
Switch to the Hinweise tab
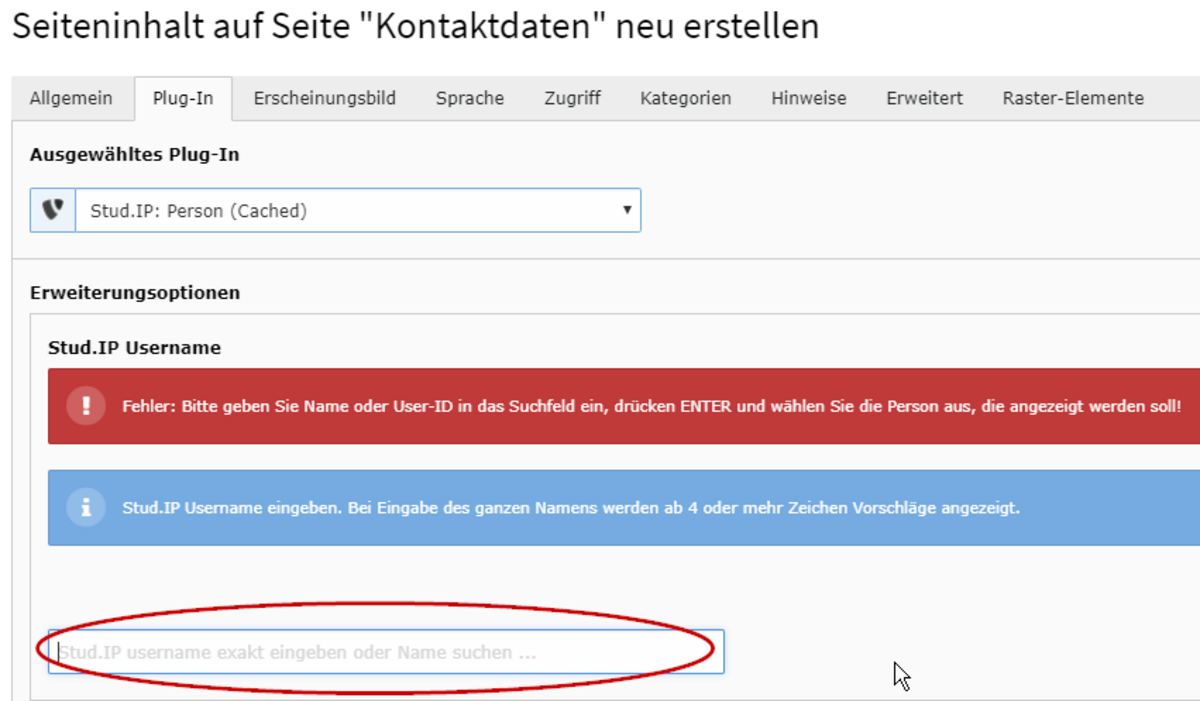tap(808, 98)
